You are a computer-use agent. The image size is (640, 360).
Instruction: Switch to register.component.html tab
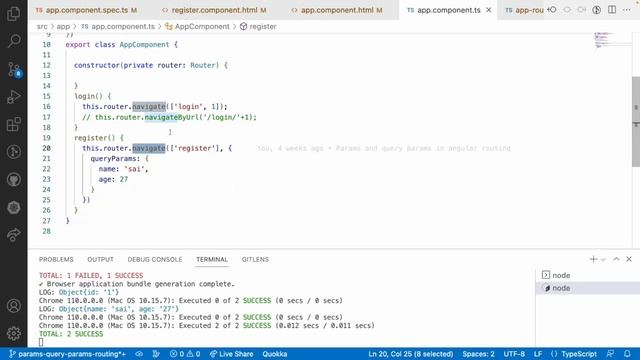(214, 10)
